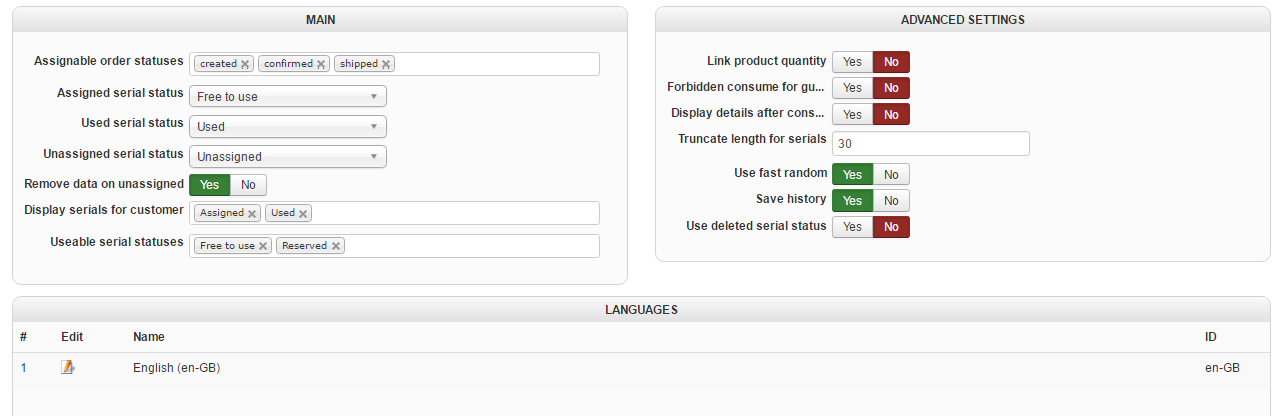The height and width of the screenshot is (416, 1287).
Task: Remove the 'created' order status tag
Action: 245,64
